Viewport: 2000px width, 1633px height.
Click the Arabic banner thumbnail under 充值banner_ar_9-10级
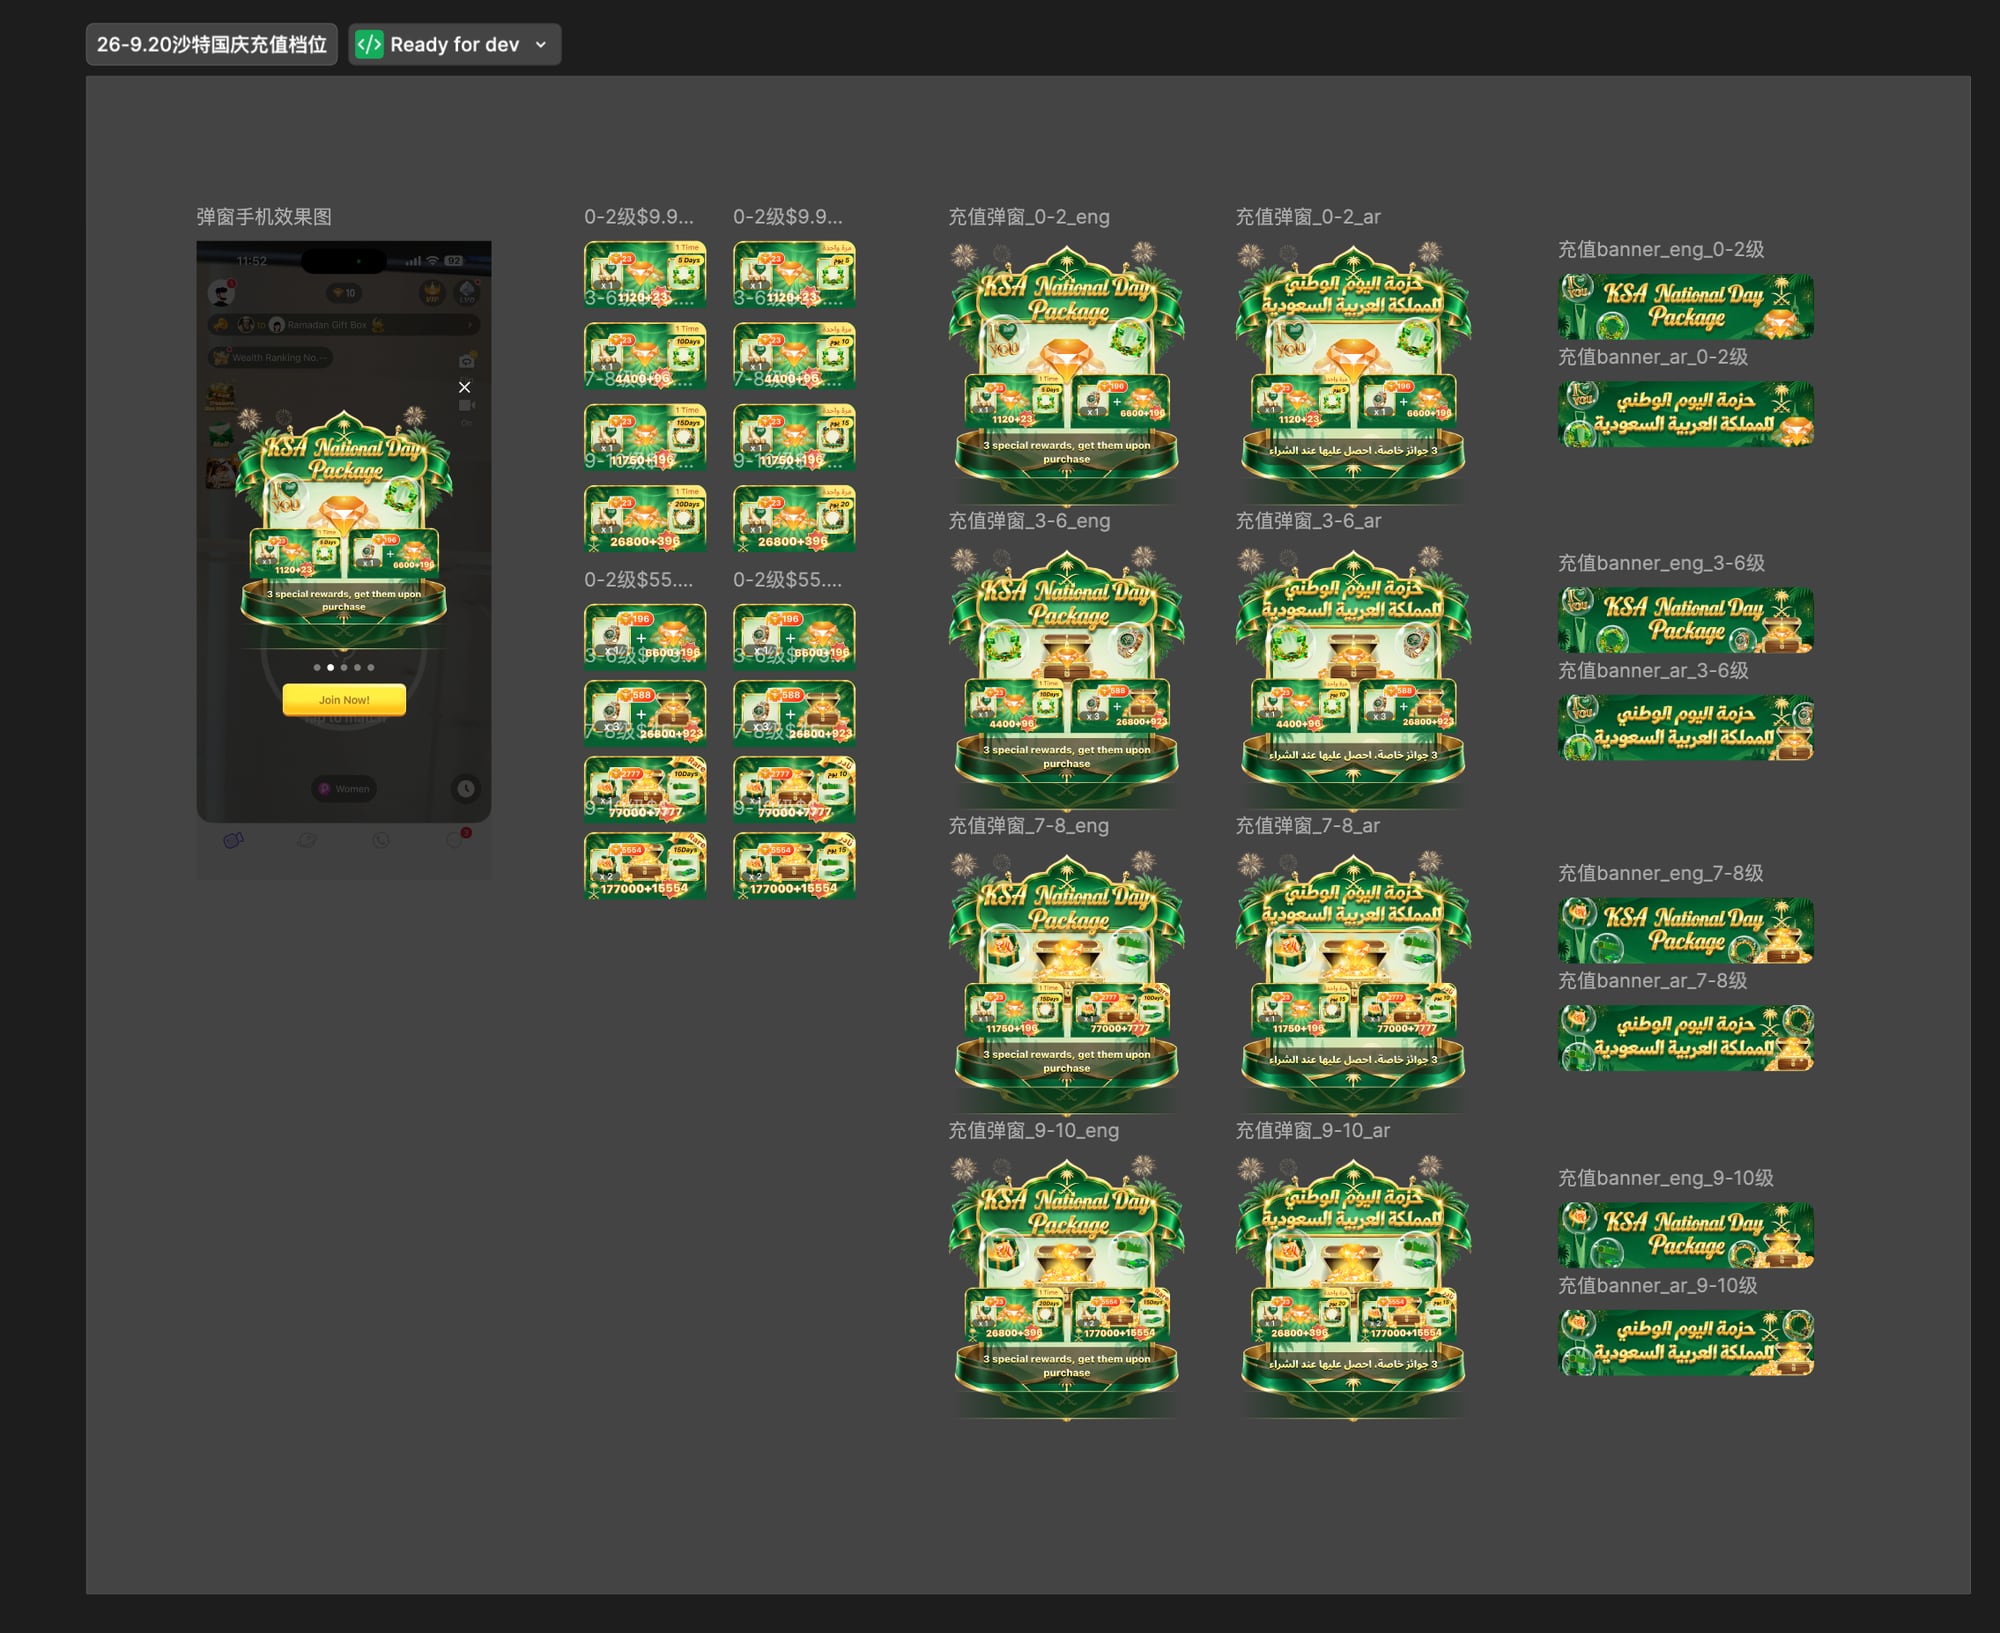pos(1686,1343)
